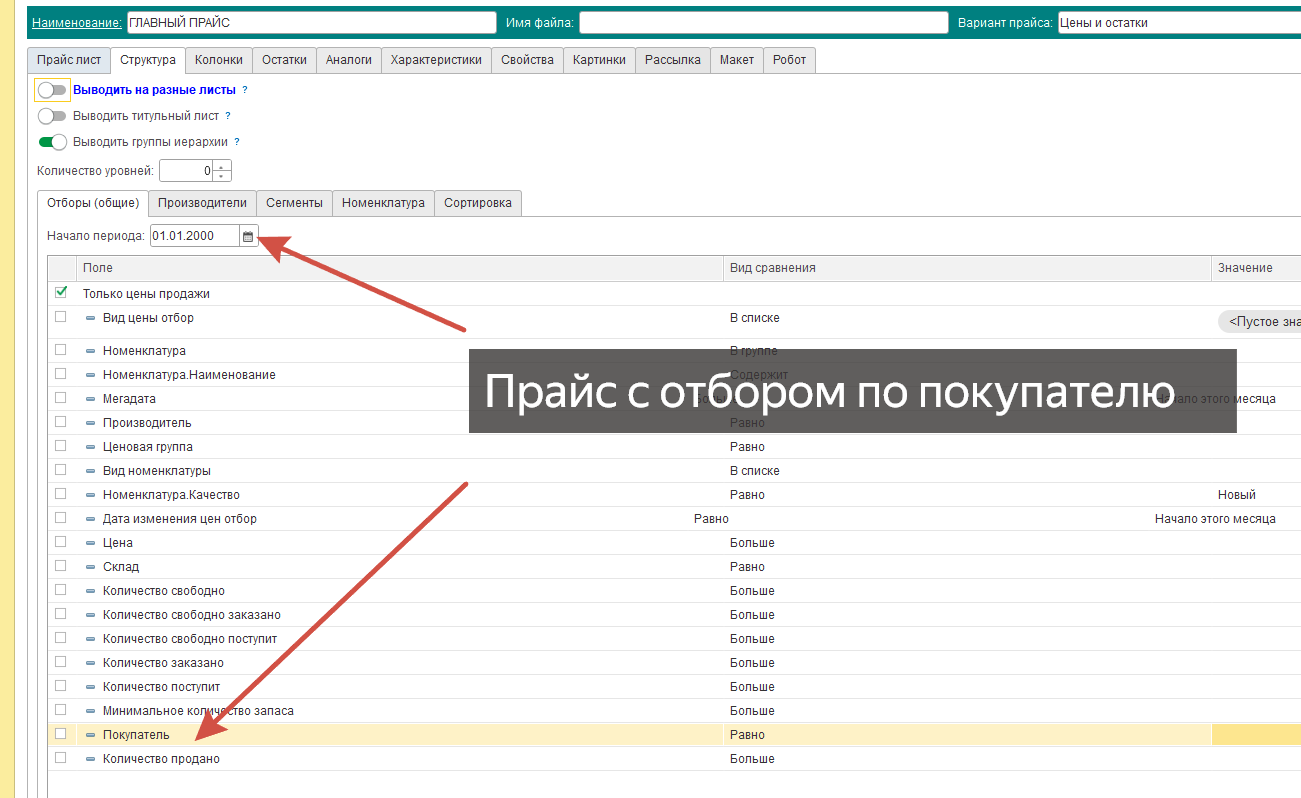Click the Вид сравнения column header

[x=968, y=268]
